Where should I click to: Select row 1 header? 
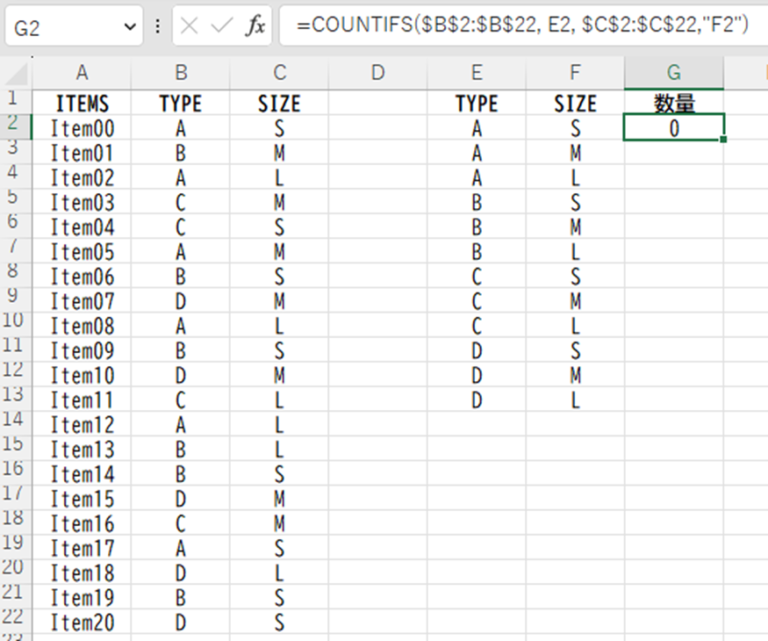(x=15, y=100)
